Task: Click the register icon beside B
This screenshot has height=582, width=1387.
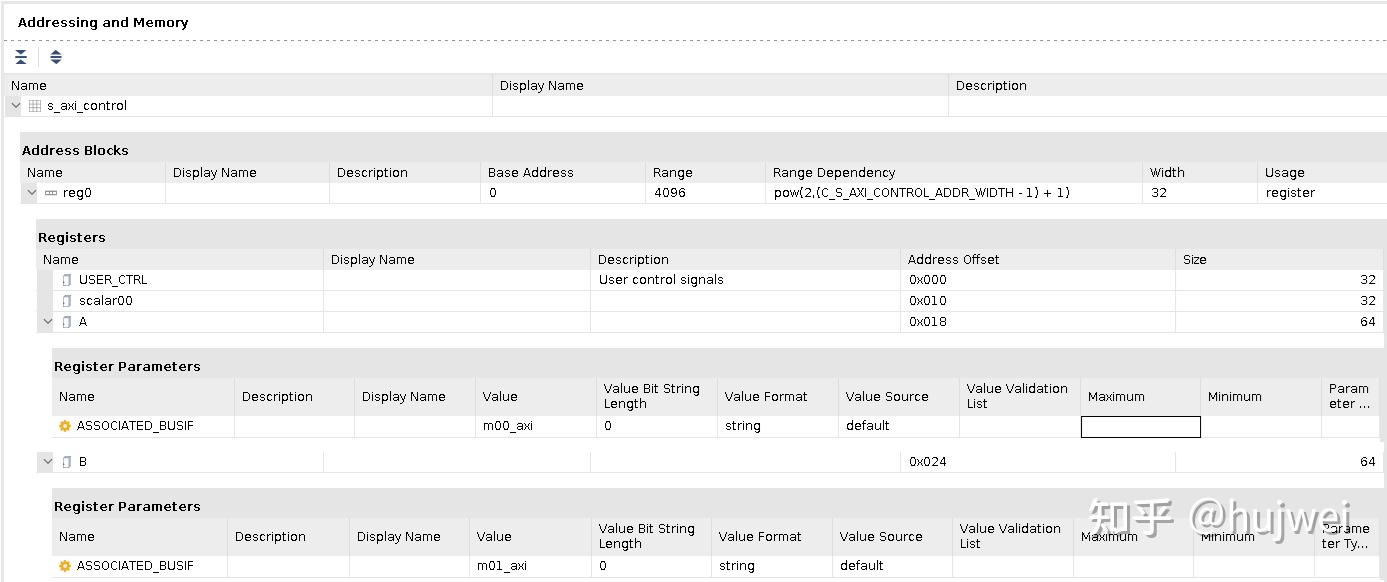Action: (x=65, y=461)
